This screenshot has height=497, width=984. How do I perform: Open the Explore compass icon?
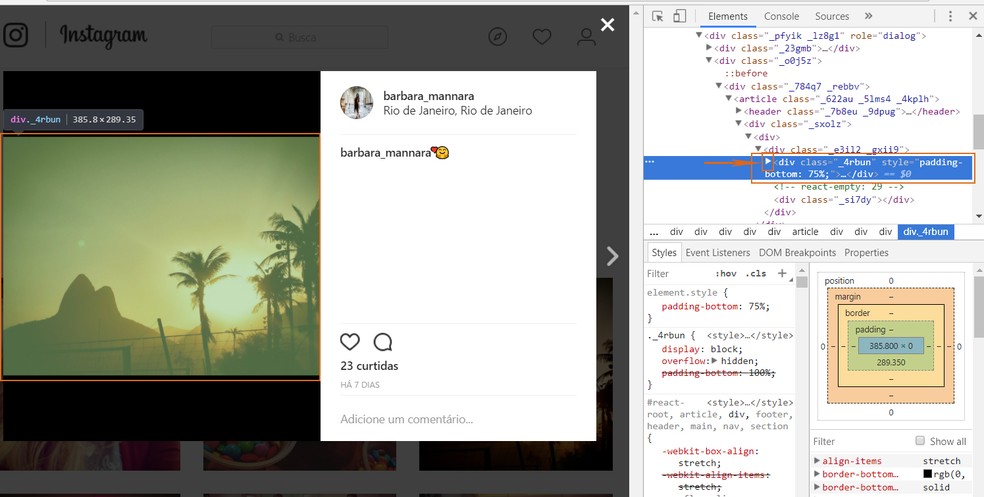coord(498,37)
